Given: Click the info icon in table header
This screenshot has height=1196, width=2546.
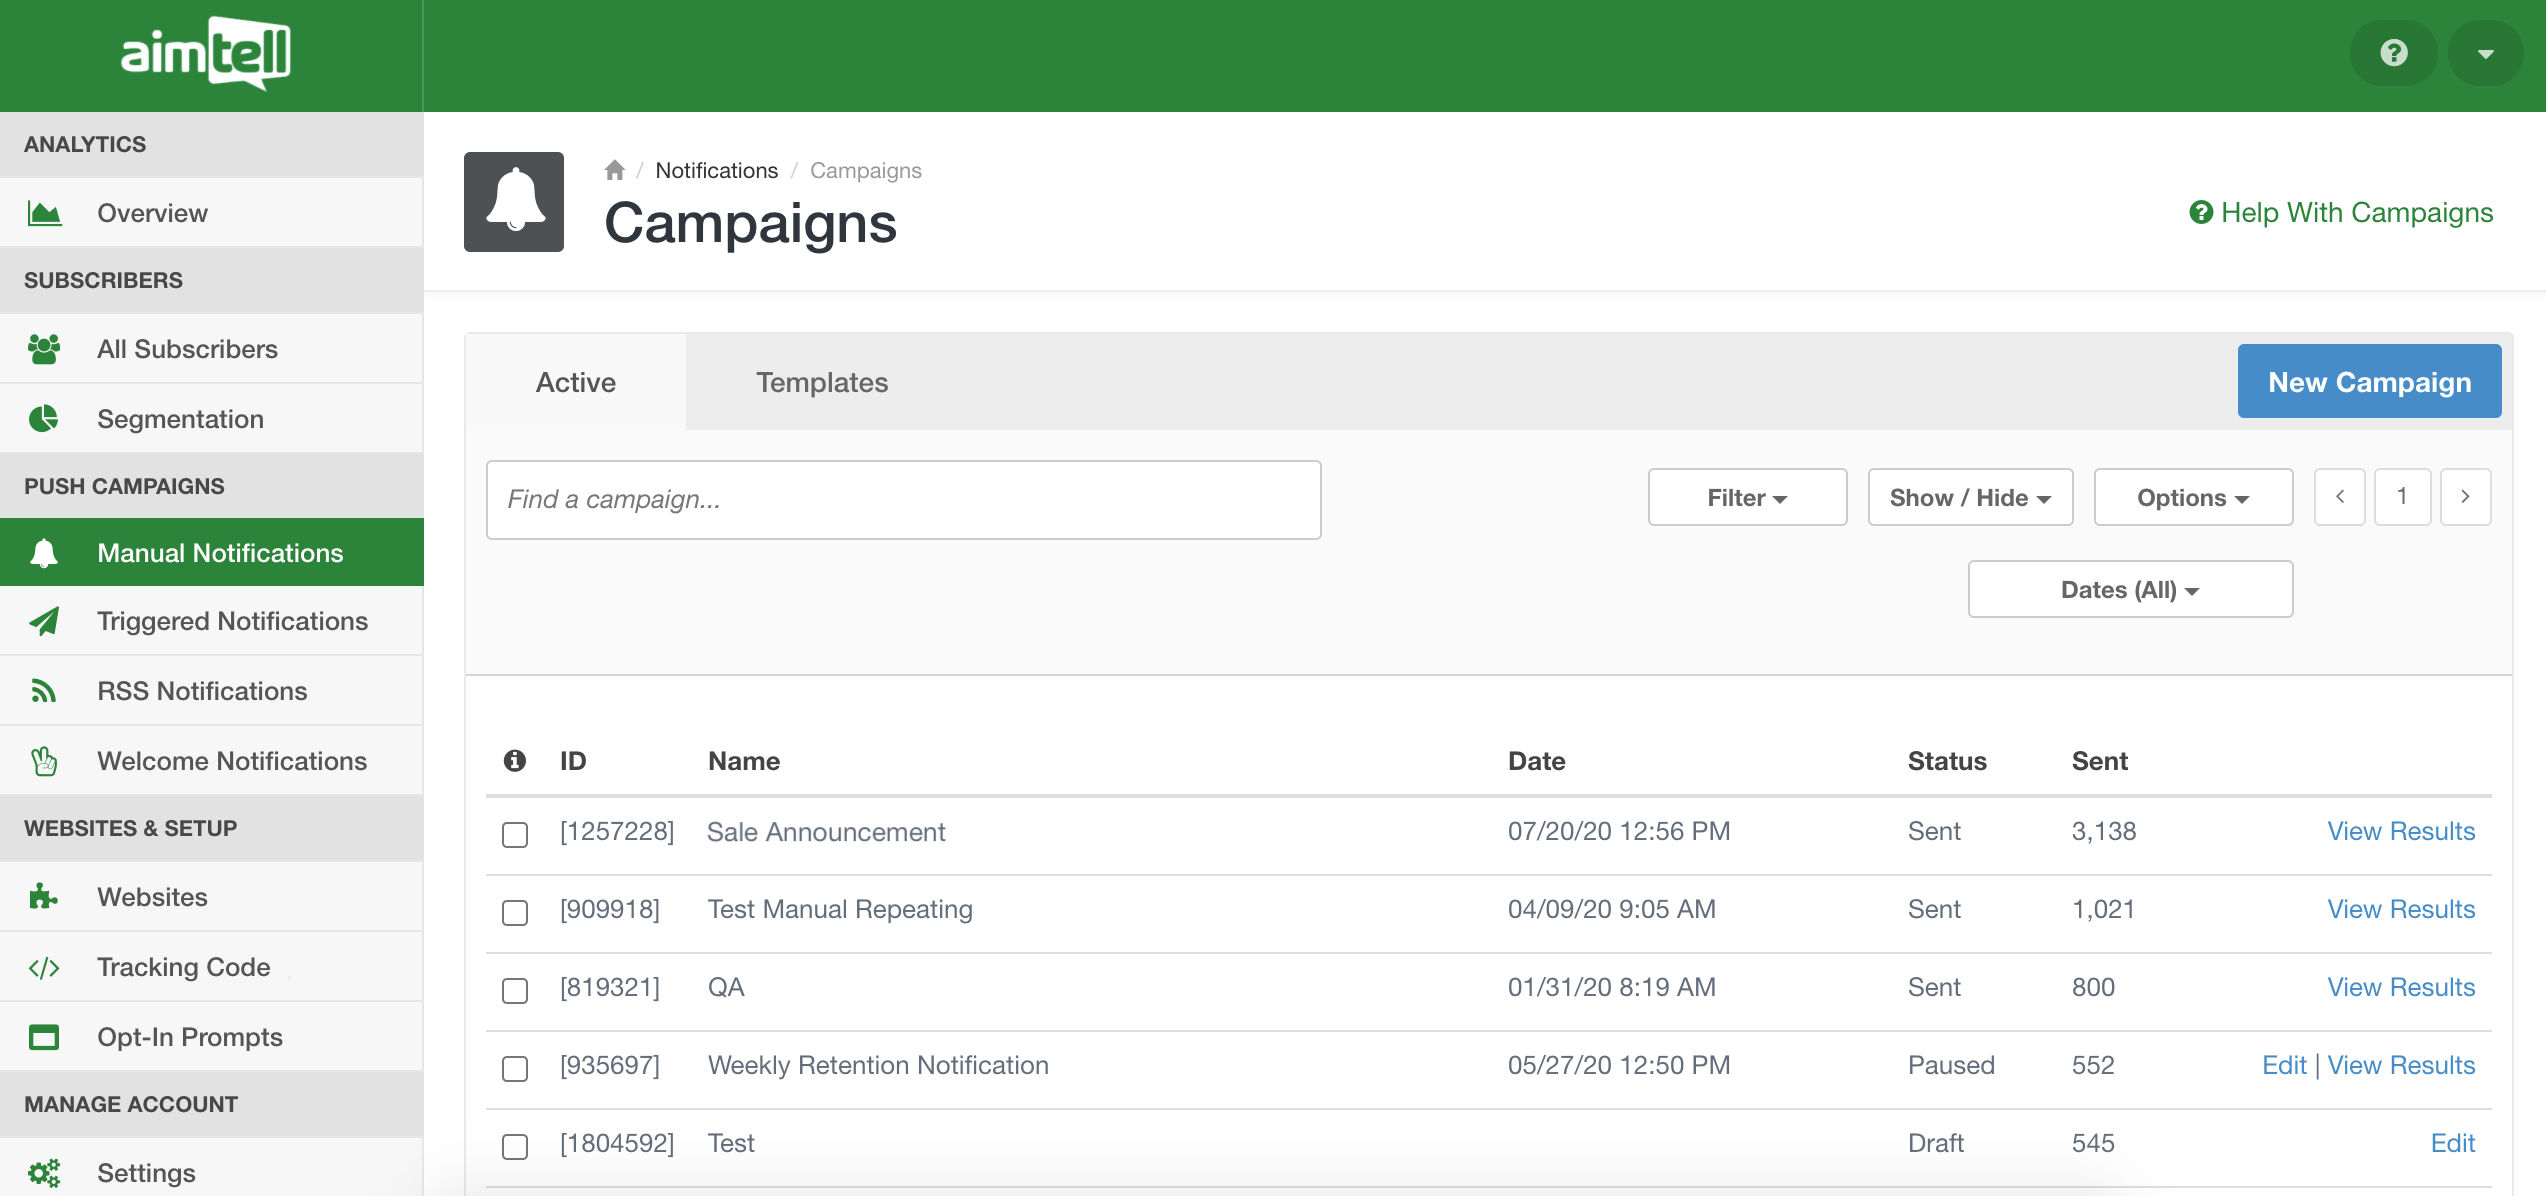Looking at the screenshot, I should point(514,761).
